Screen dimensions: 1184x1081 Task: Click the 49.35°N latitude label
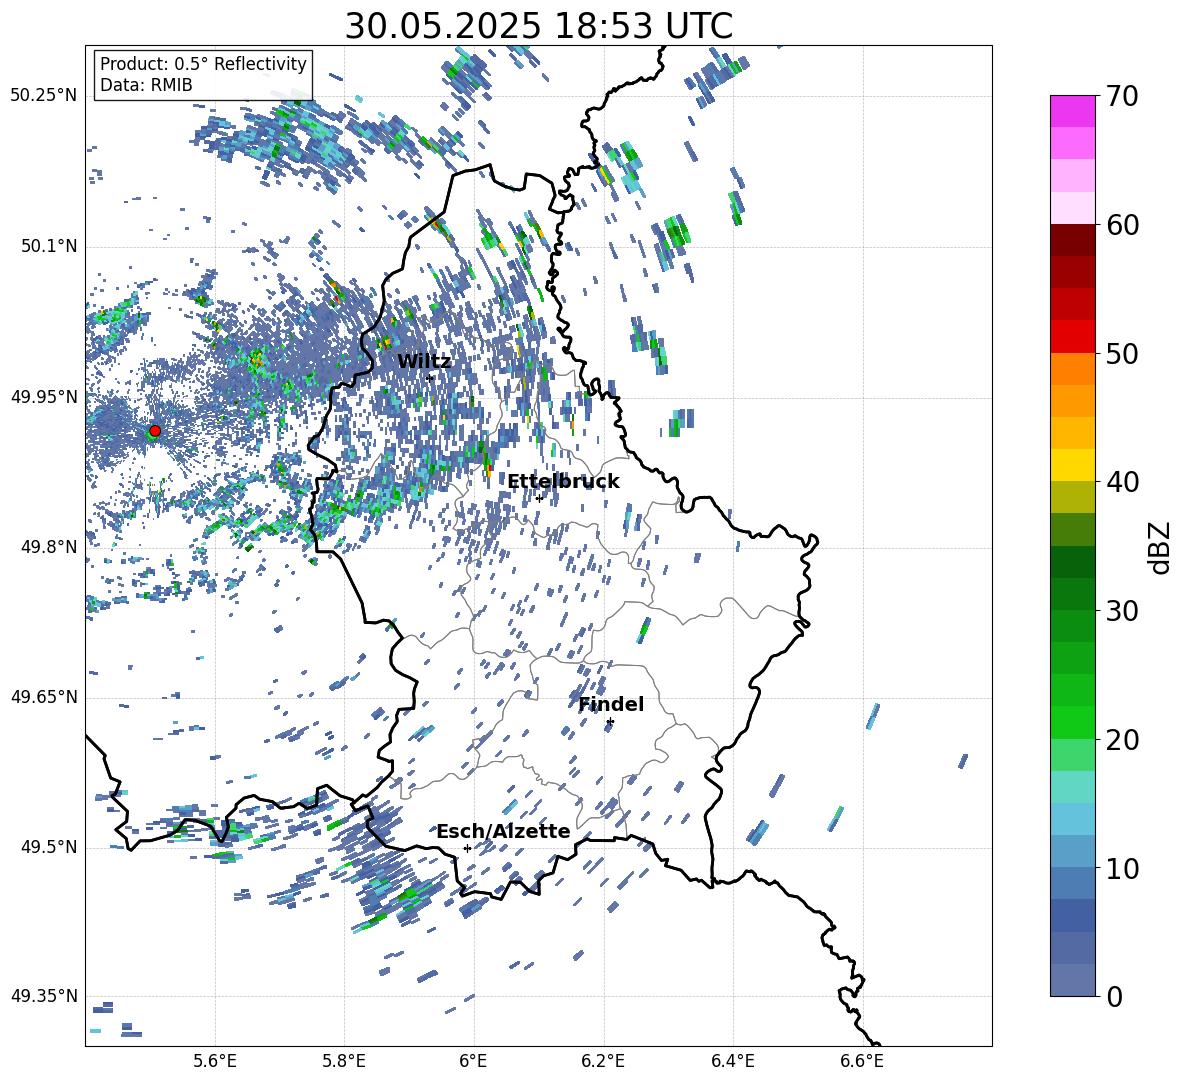pyautogui.click(x=44, y=996)
